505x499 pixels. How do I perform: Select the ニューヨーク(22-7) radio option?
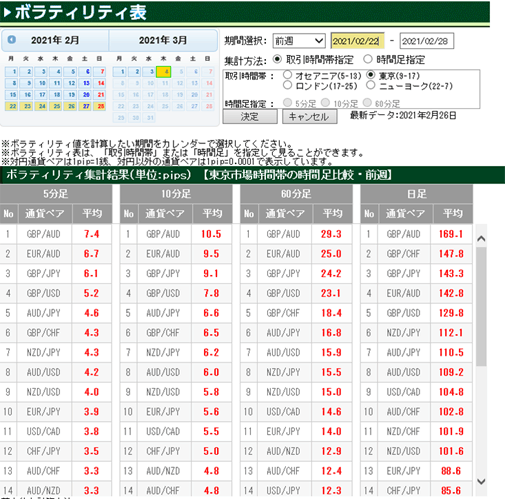click(x=370, y=85)
